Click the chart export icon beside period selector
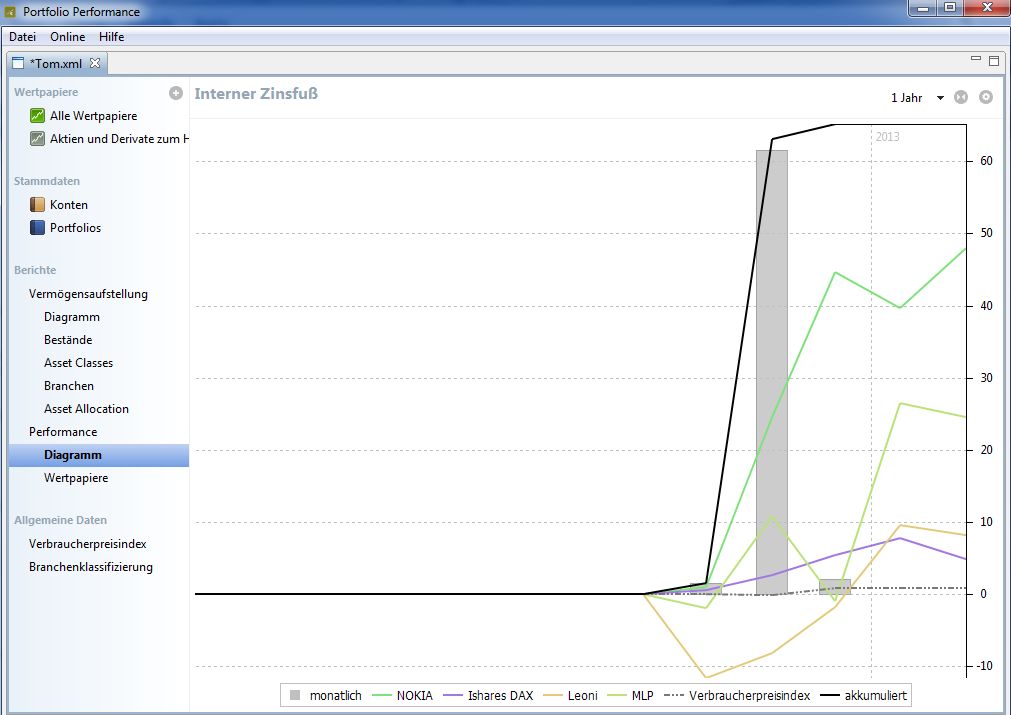The height and width of the screenshot is (715, 1011). point(961,97)
